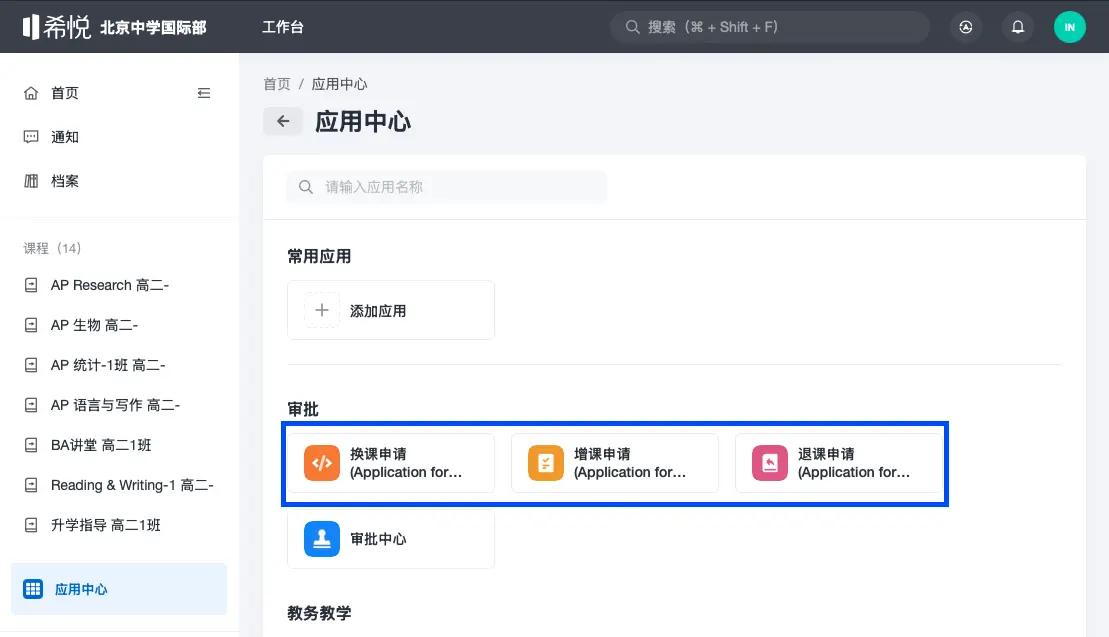Open the 退课申请 application
This screenshot has width=1109, height=637.
pos(840,463)
